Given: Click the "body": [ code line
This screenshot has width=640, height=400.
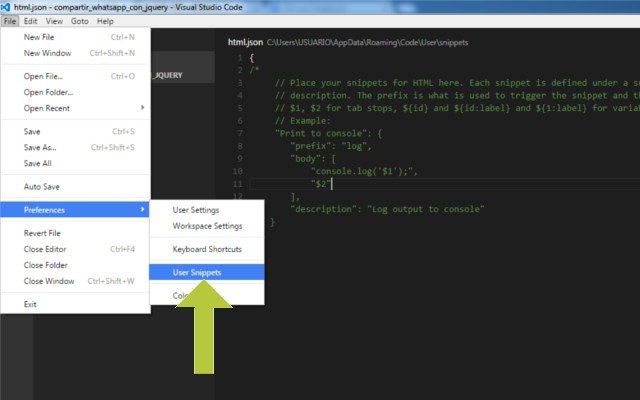Looking at the screenshot, I should 313,159.
